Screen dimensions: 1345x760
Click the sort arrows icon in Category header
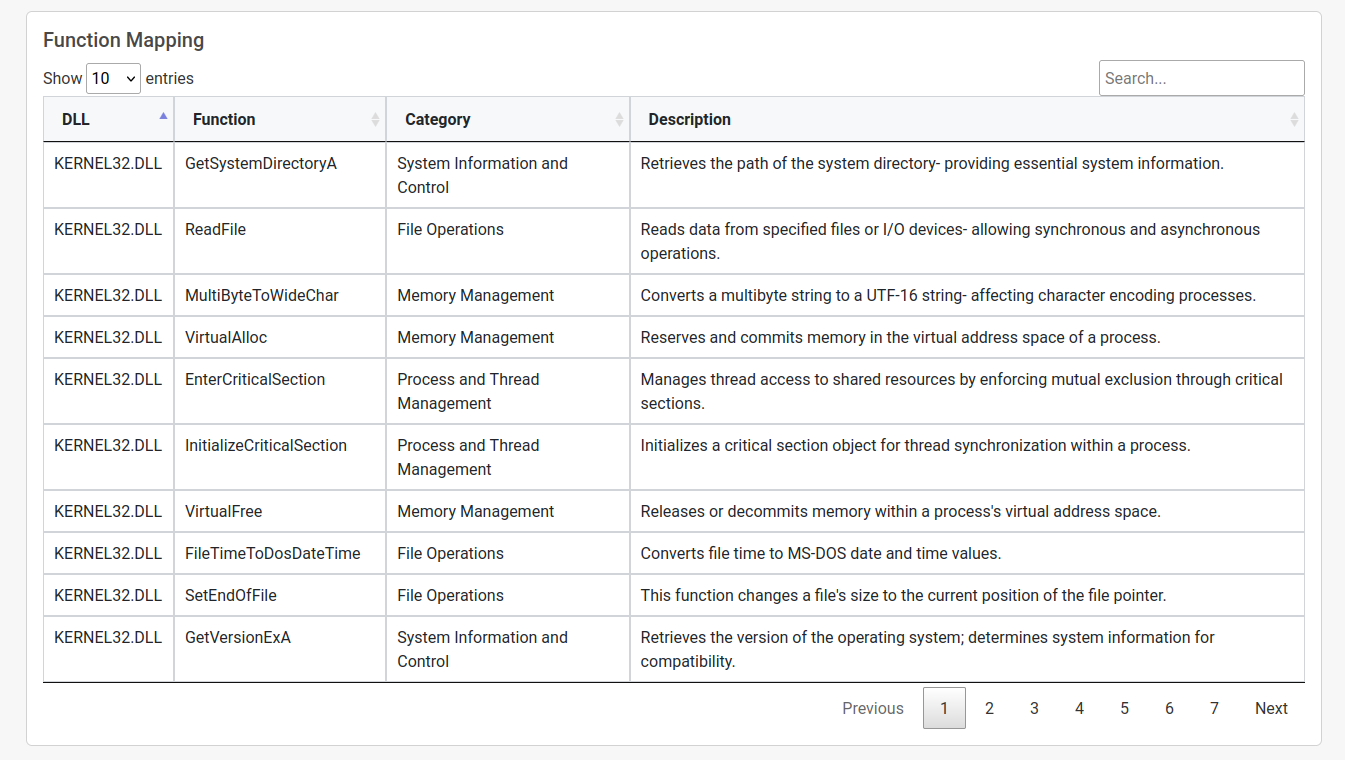[x=619, y=119]
